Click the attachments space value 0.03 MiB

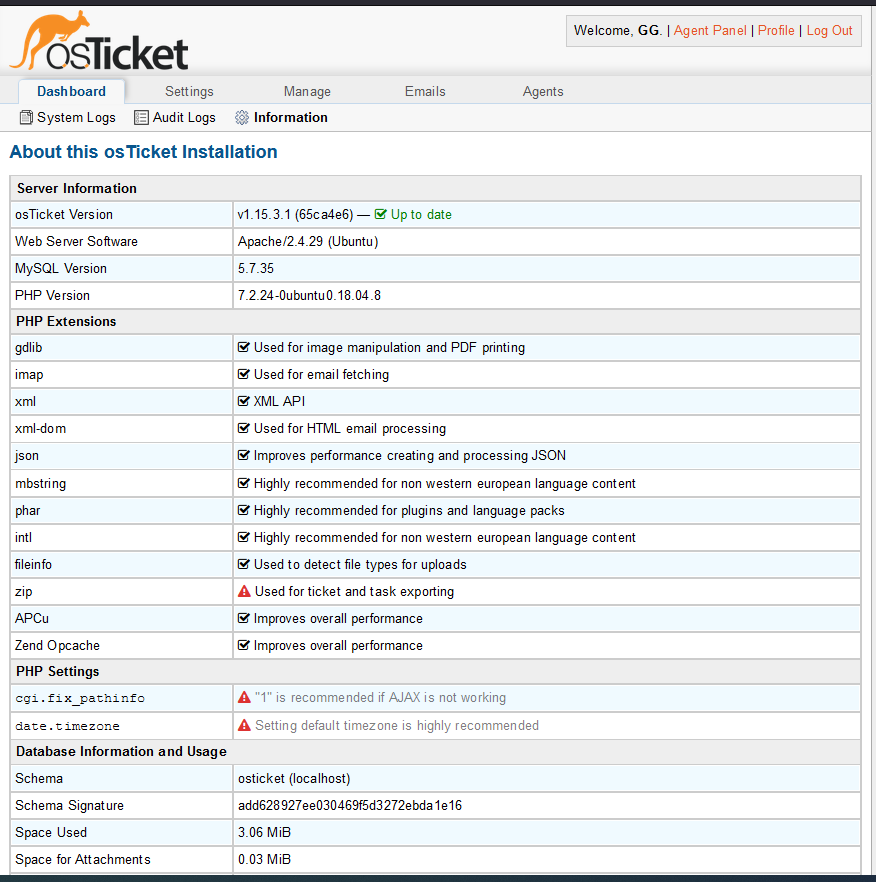coord(264,860)
